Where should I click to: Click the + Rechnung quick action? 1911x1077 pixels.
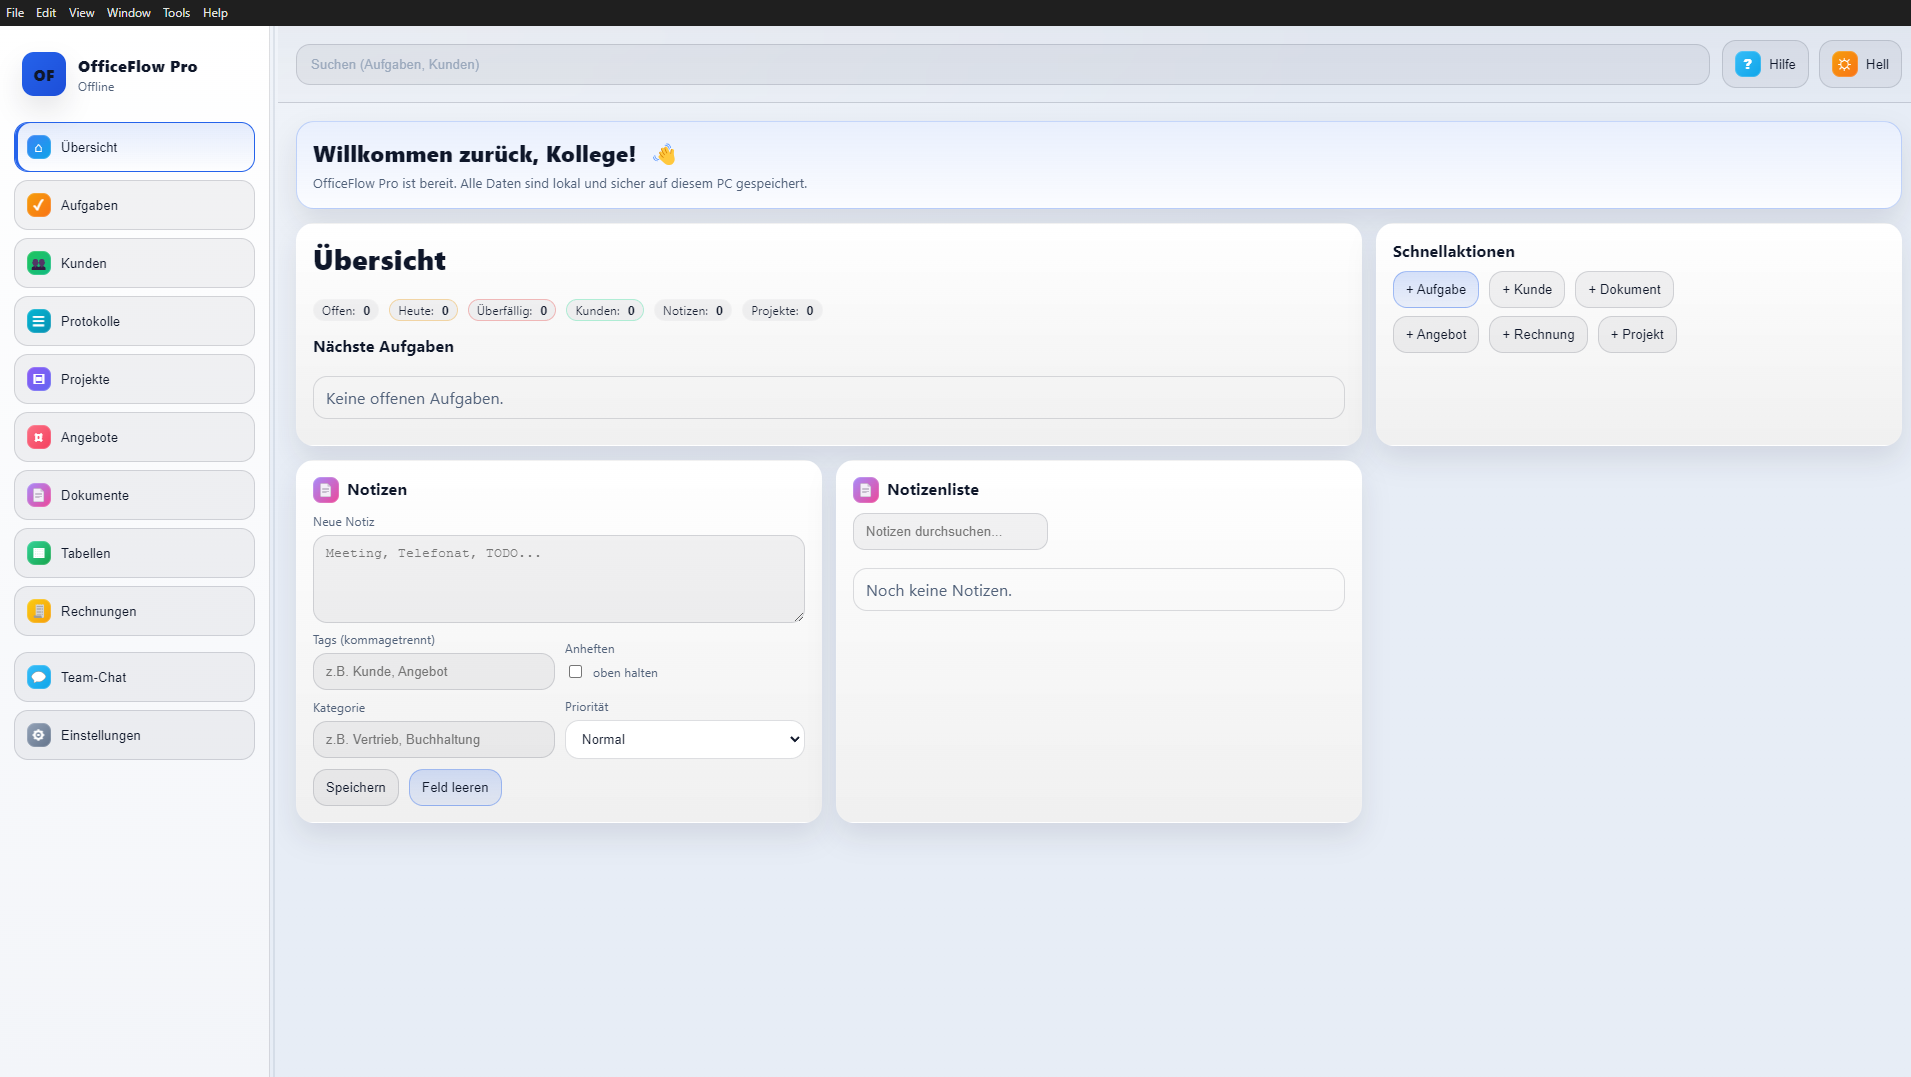[x=1538, y=334]
